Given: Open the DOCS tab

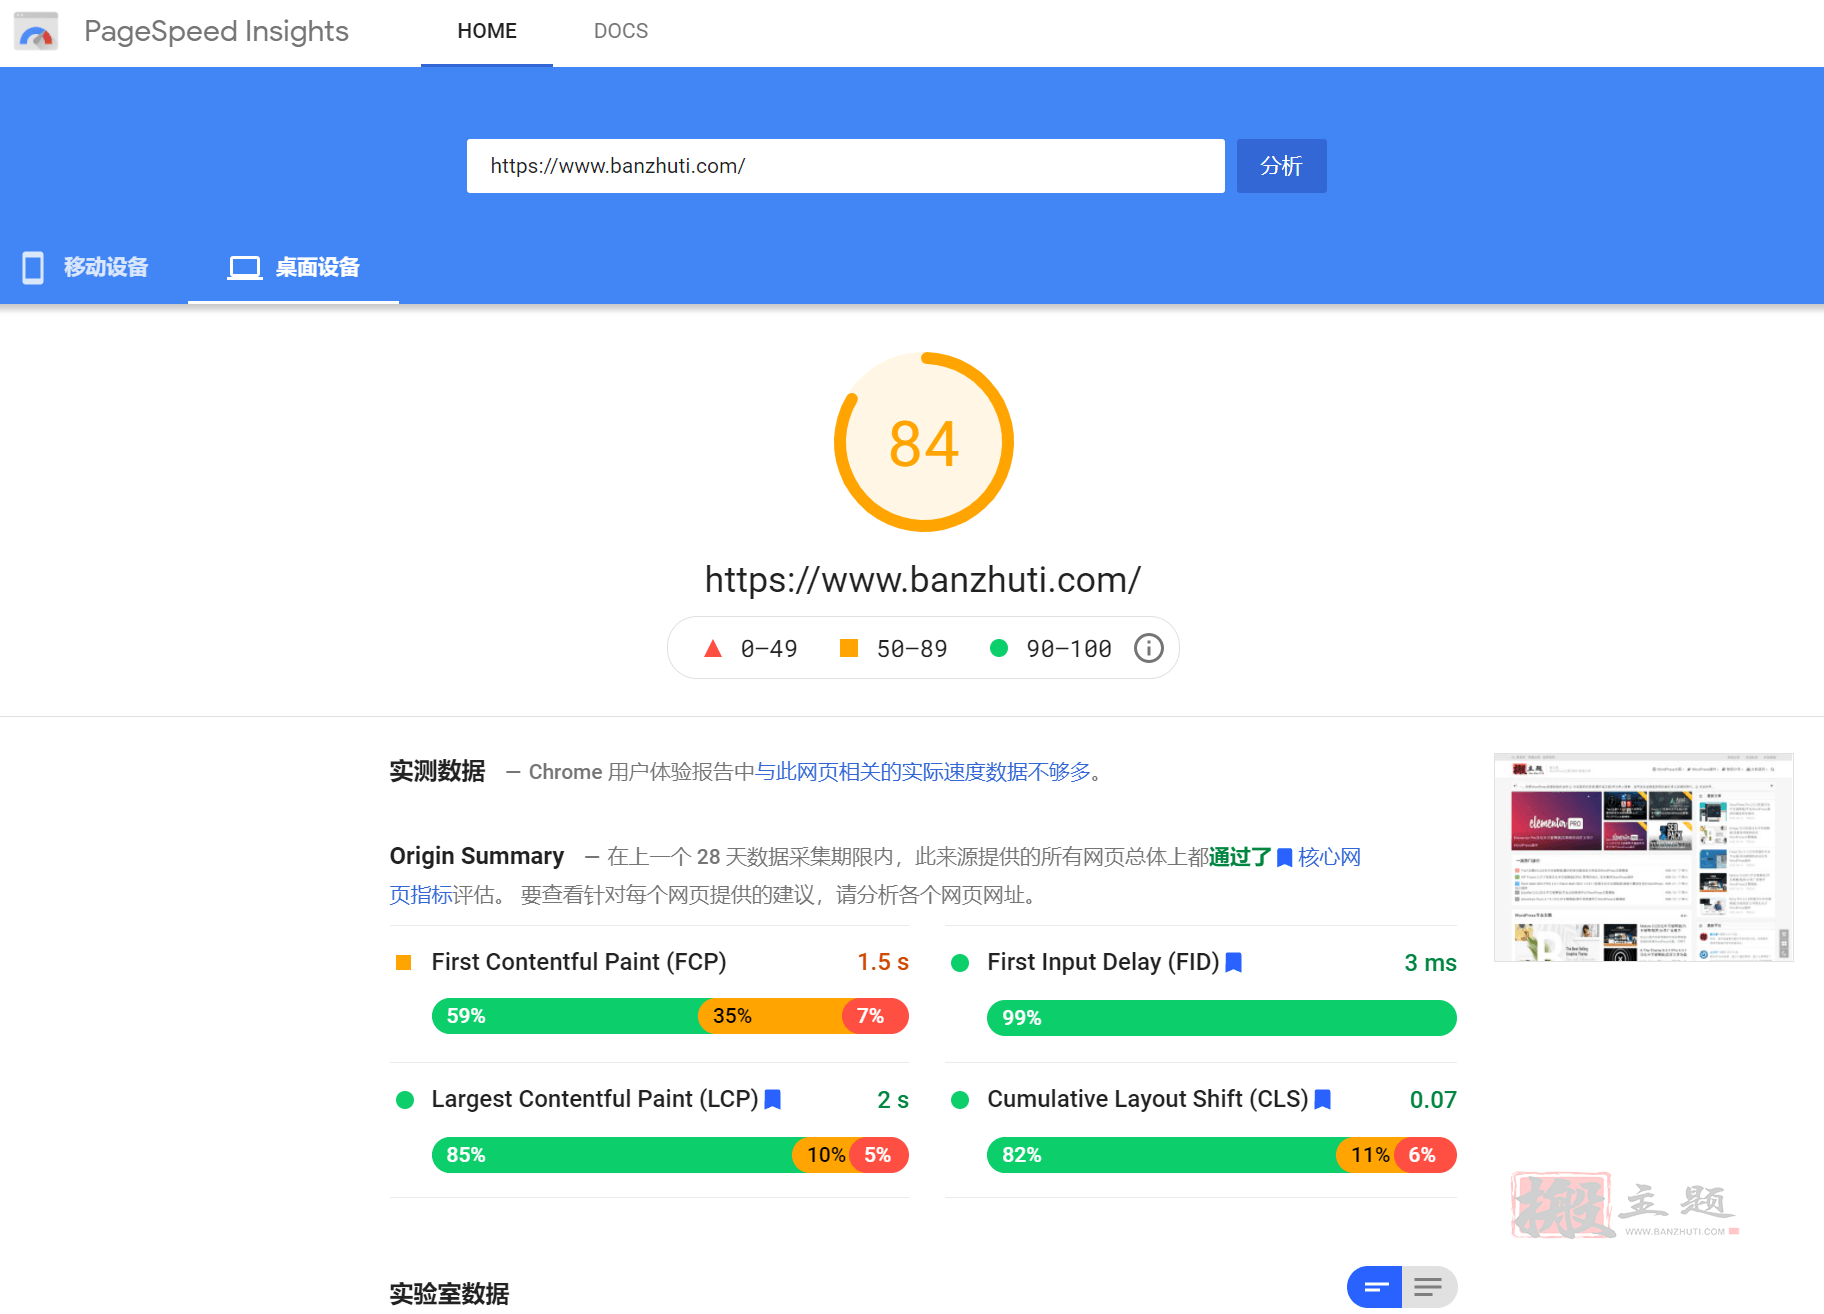Looking at the screenshot, I should click(621, 31).
